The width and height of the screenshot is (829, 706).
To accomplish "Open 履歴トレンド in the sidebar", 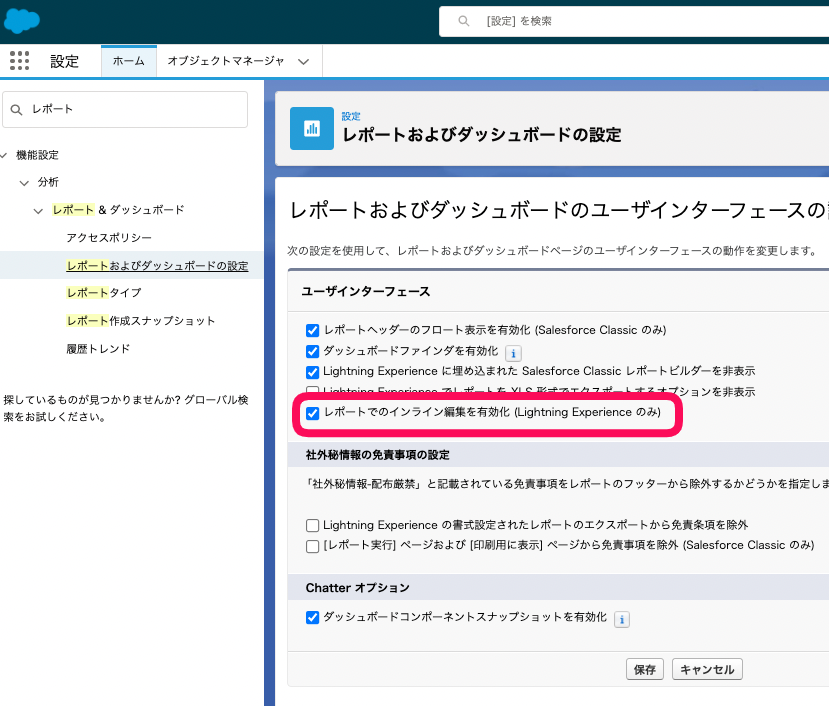I will click(x=98, y=349).
